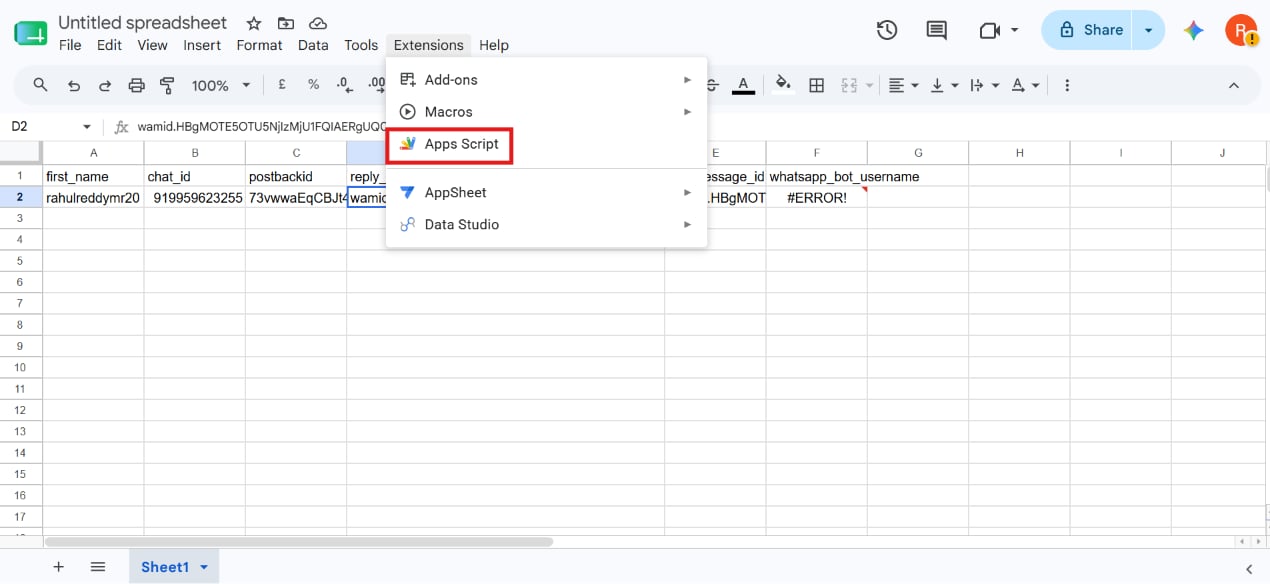Open the Insert menu
Image resolution: width=1270 pixels, height=584 pixels.
point(202,45)
